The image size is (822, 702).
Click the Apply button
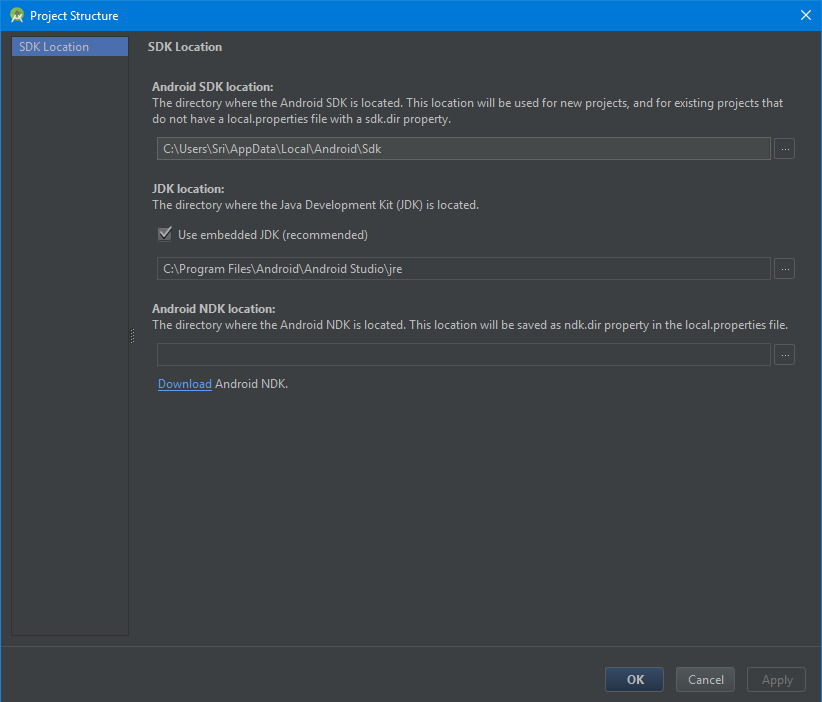(x=776, y=679)
